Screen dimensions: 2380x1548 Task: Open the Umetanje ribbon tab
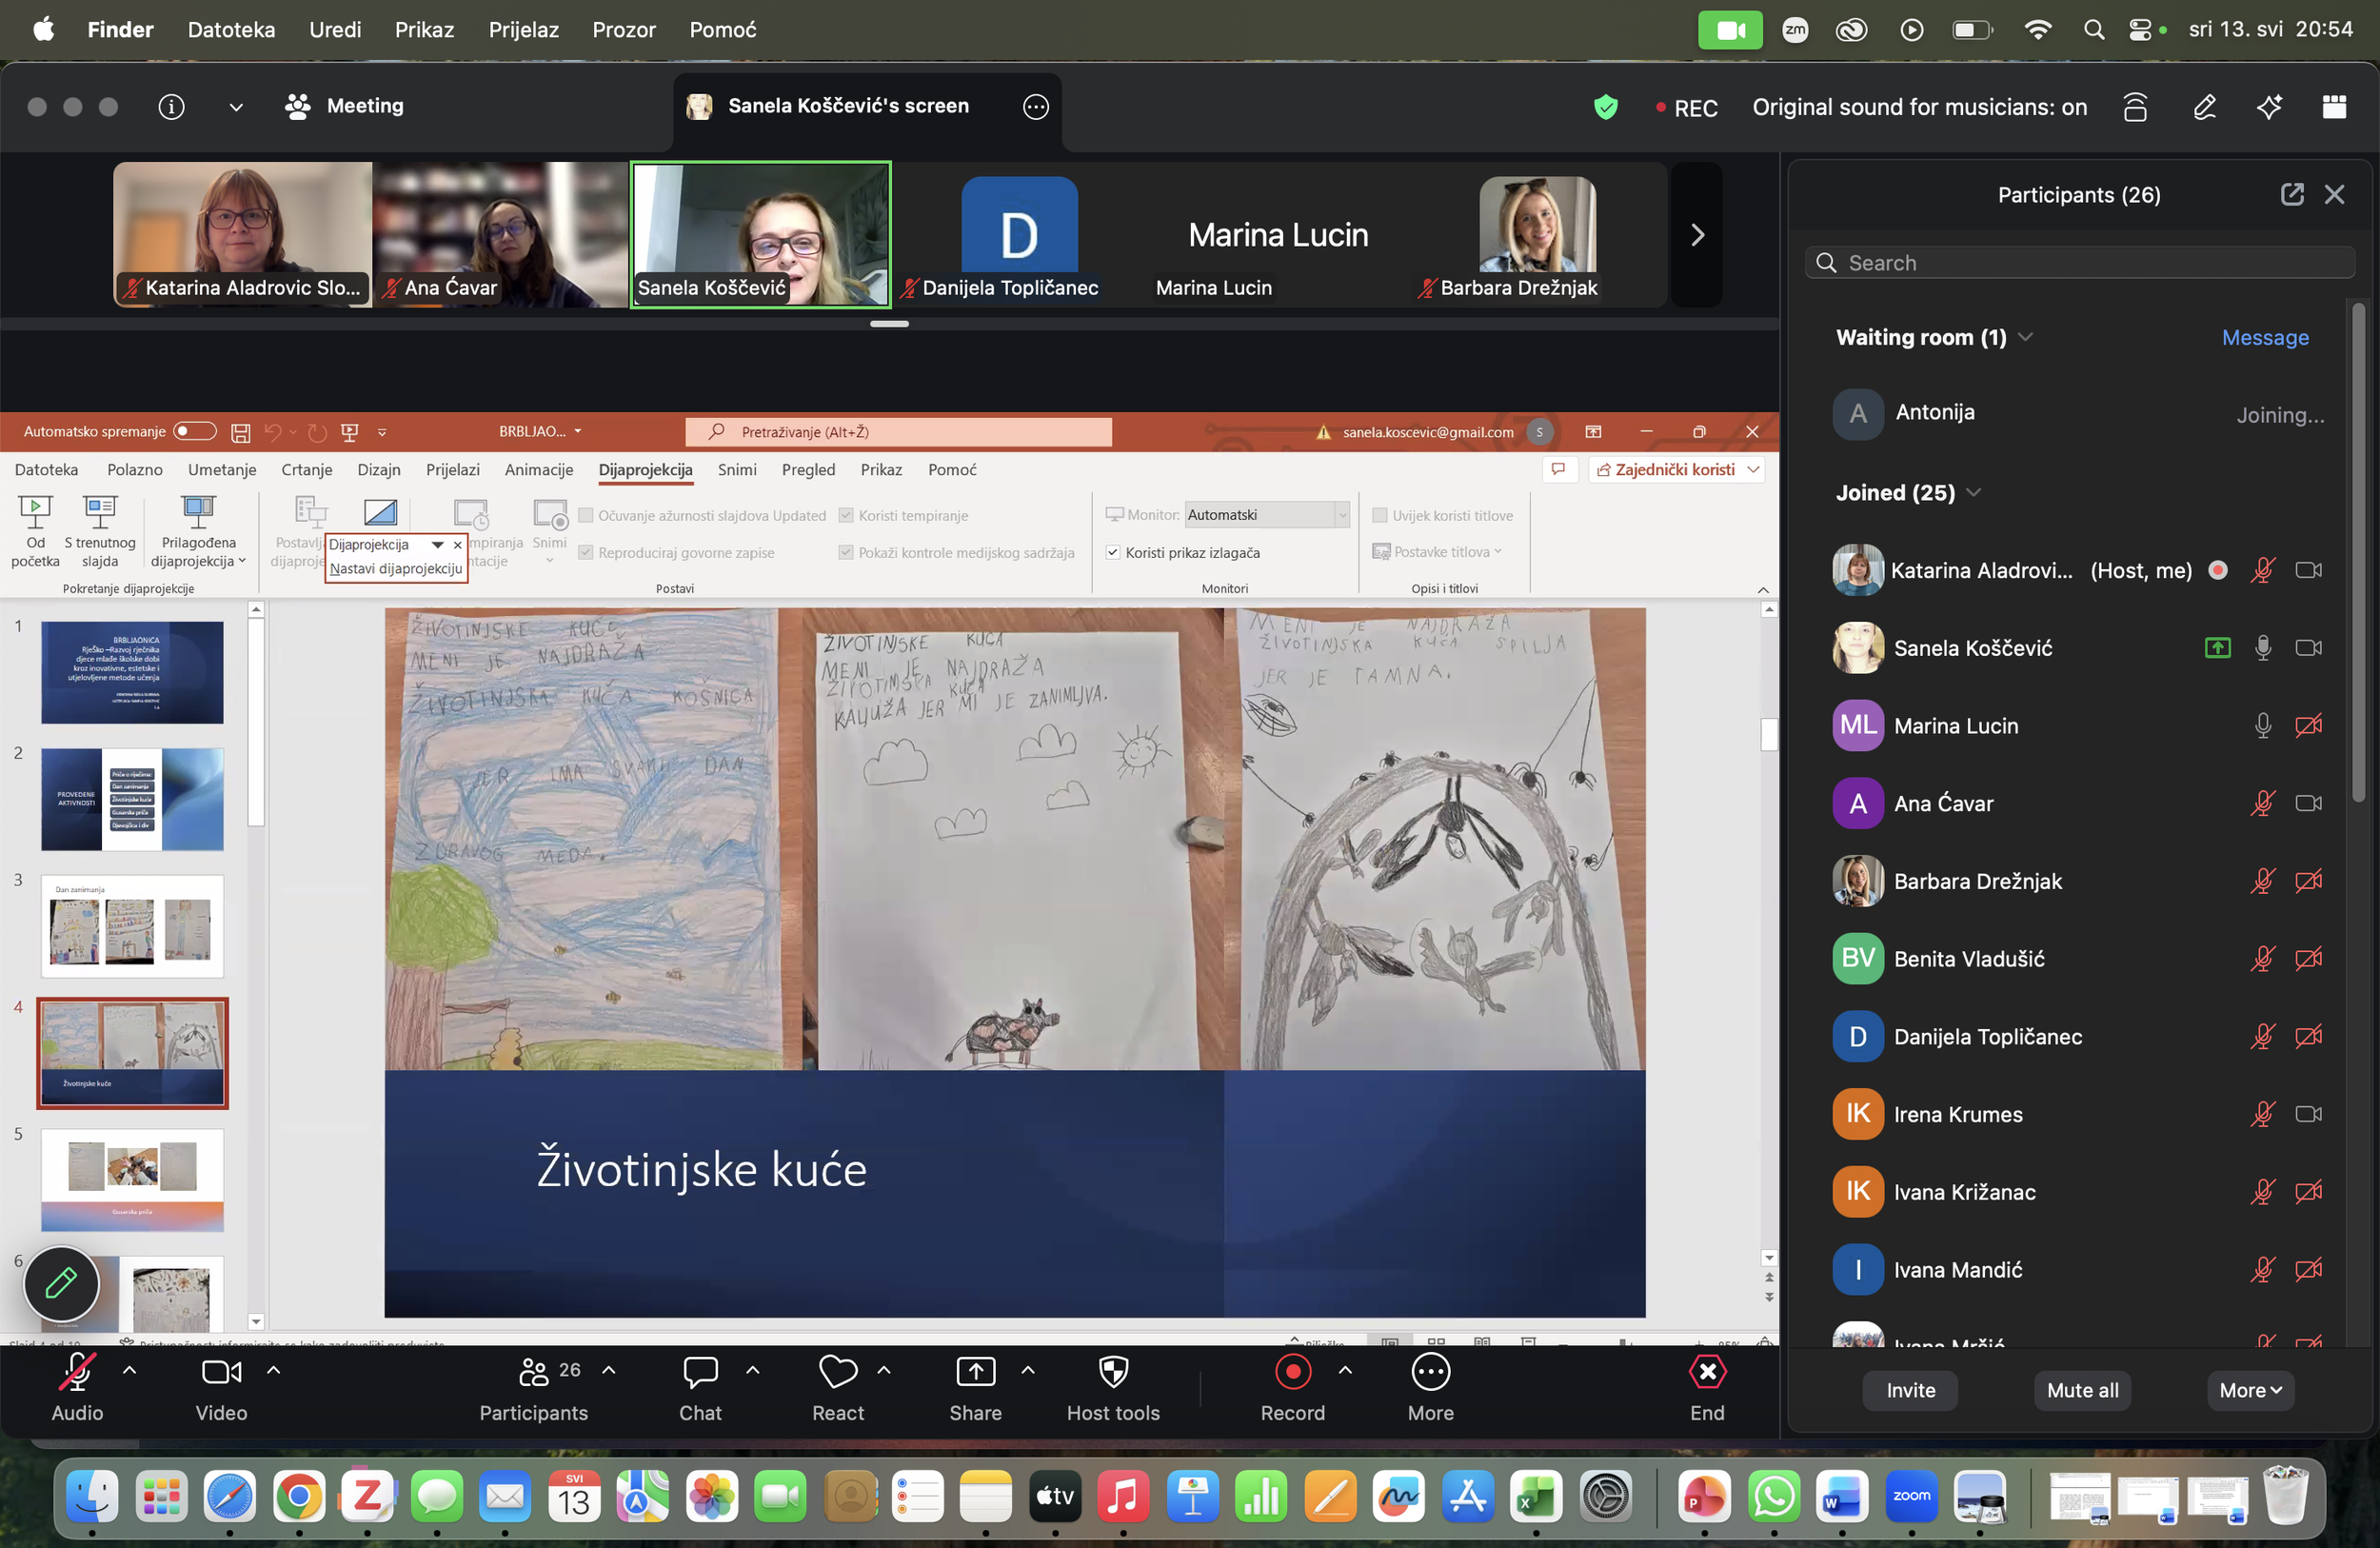[222, 470]
